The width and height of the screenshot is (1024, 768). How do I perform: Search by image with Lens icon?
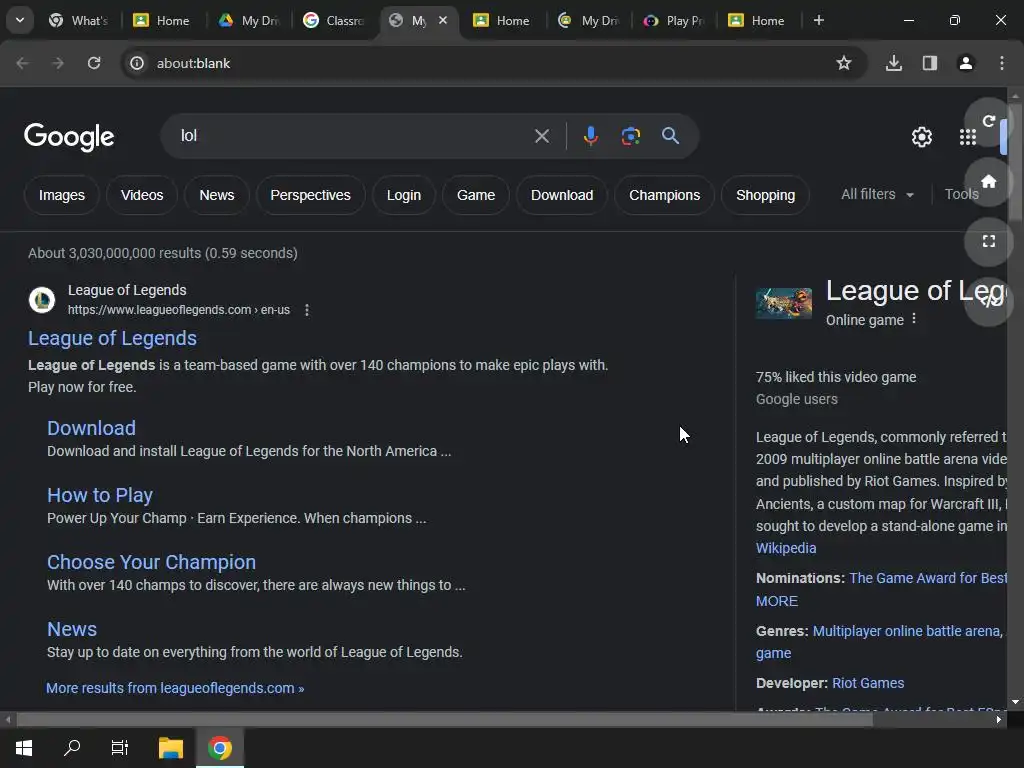[x=630, y=136]
